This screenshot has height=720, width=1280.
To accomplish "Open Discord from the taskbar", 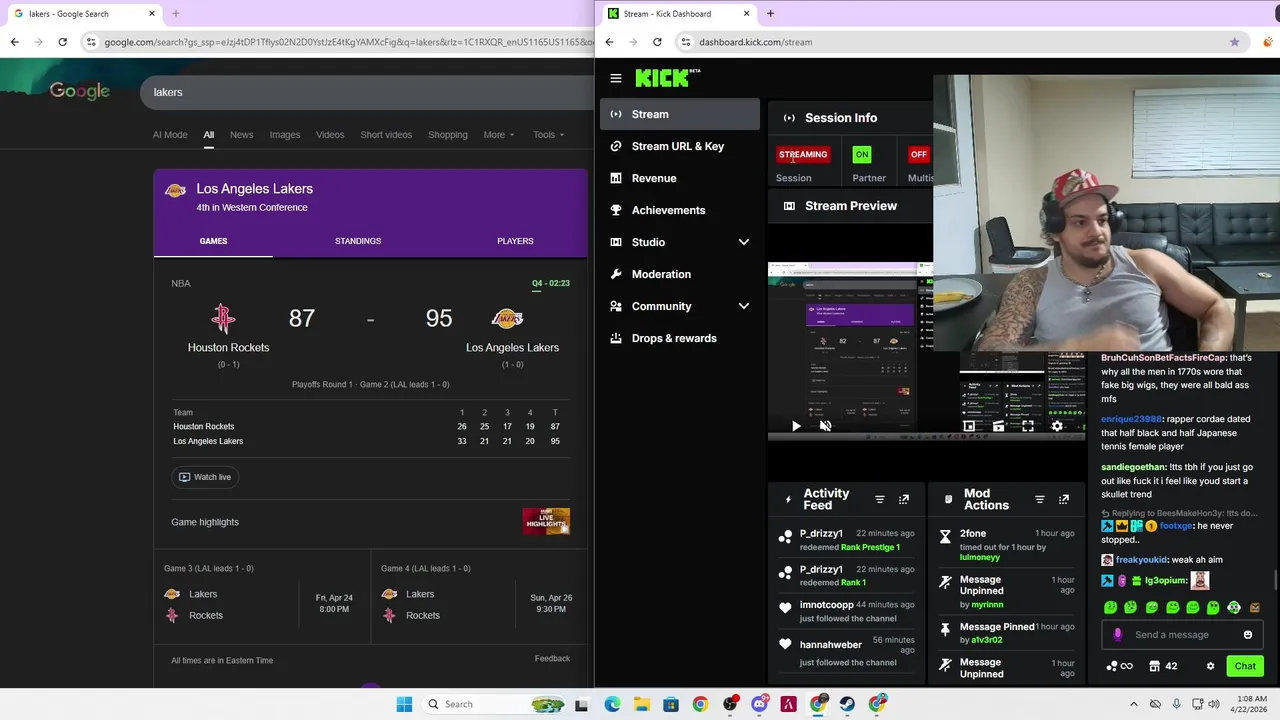I will pyautogui.click(x=759, y=704).
